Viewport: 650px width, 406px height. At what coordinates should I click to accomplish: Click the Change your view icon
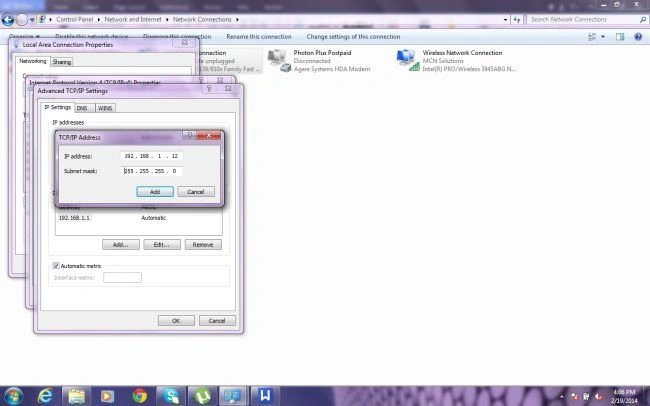point(592,37)
